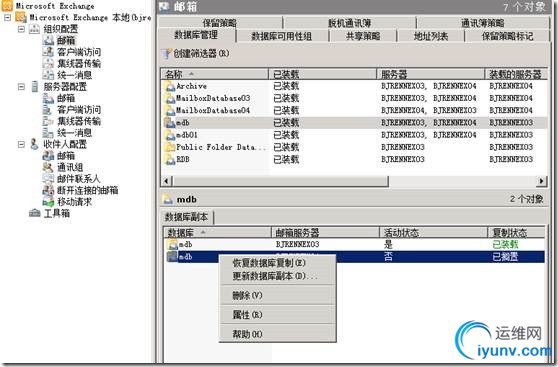Sort copies by 邮箱服务器 column header
The image size is (558, 367).
pyautogui.click(x=325, y=233)
